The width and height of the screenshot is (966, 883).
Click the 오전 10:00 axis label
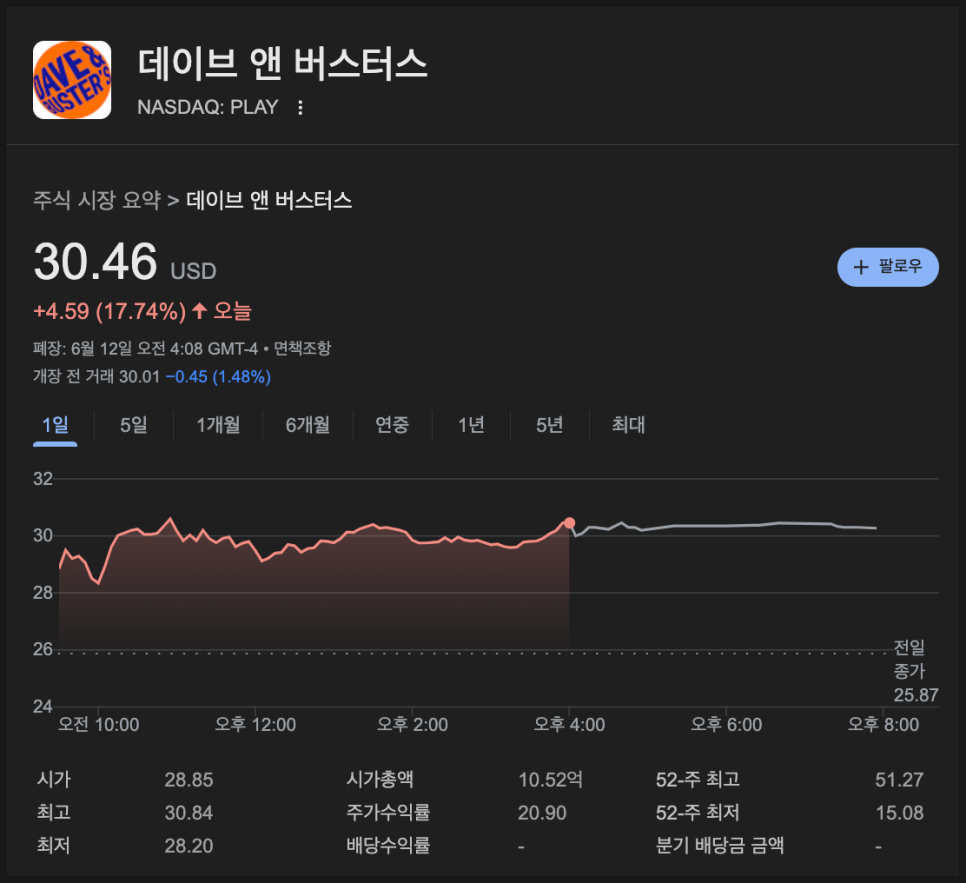point(99,725)
